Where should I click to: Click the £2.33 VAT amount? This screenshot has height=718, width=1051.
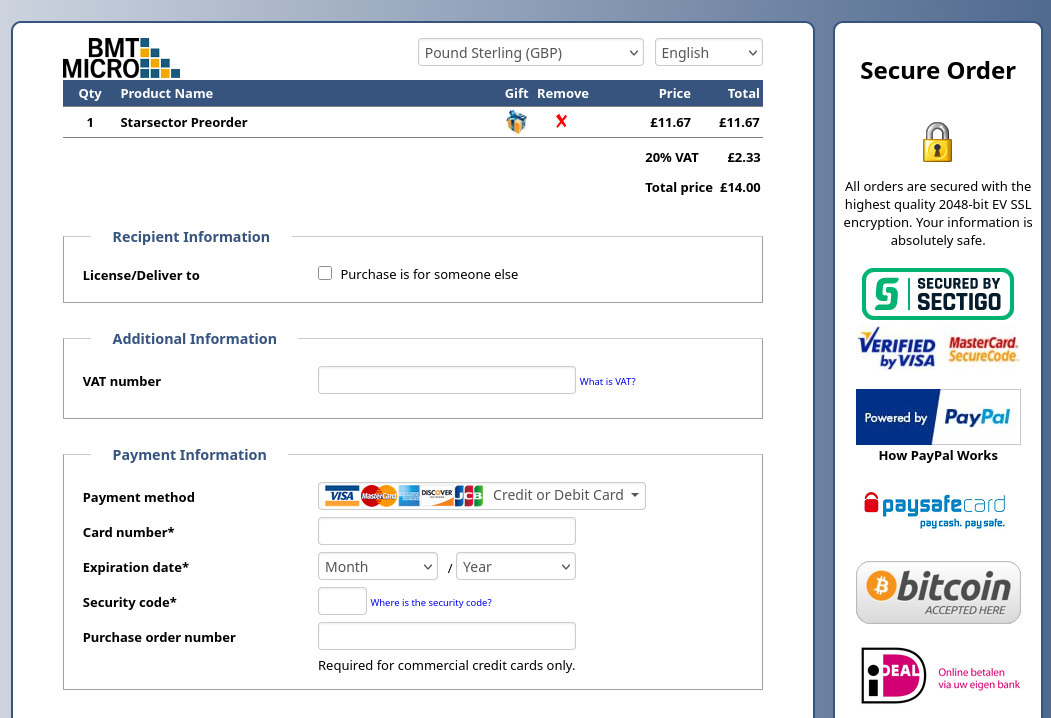[x=744, y=158]
